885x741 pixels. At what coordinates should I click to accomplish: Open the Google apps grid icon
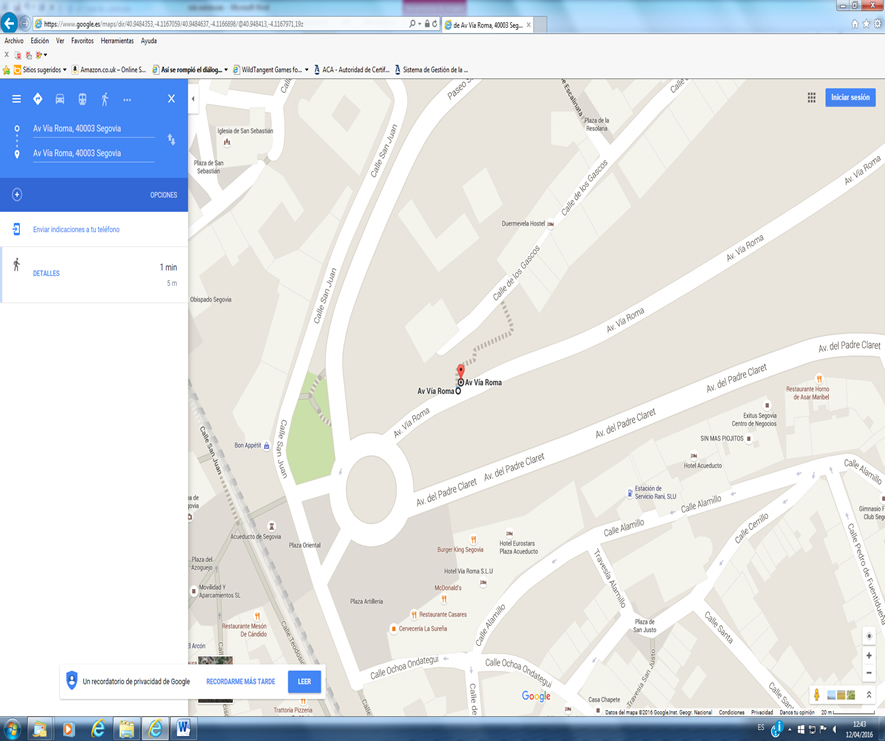(811, 97)
